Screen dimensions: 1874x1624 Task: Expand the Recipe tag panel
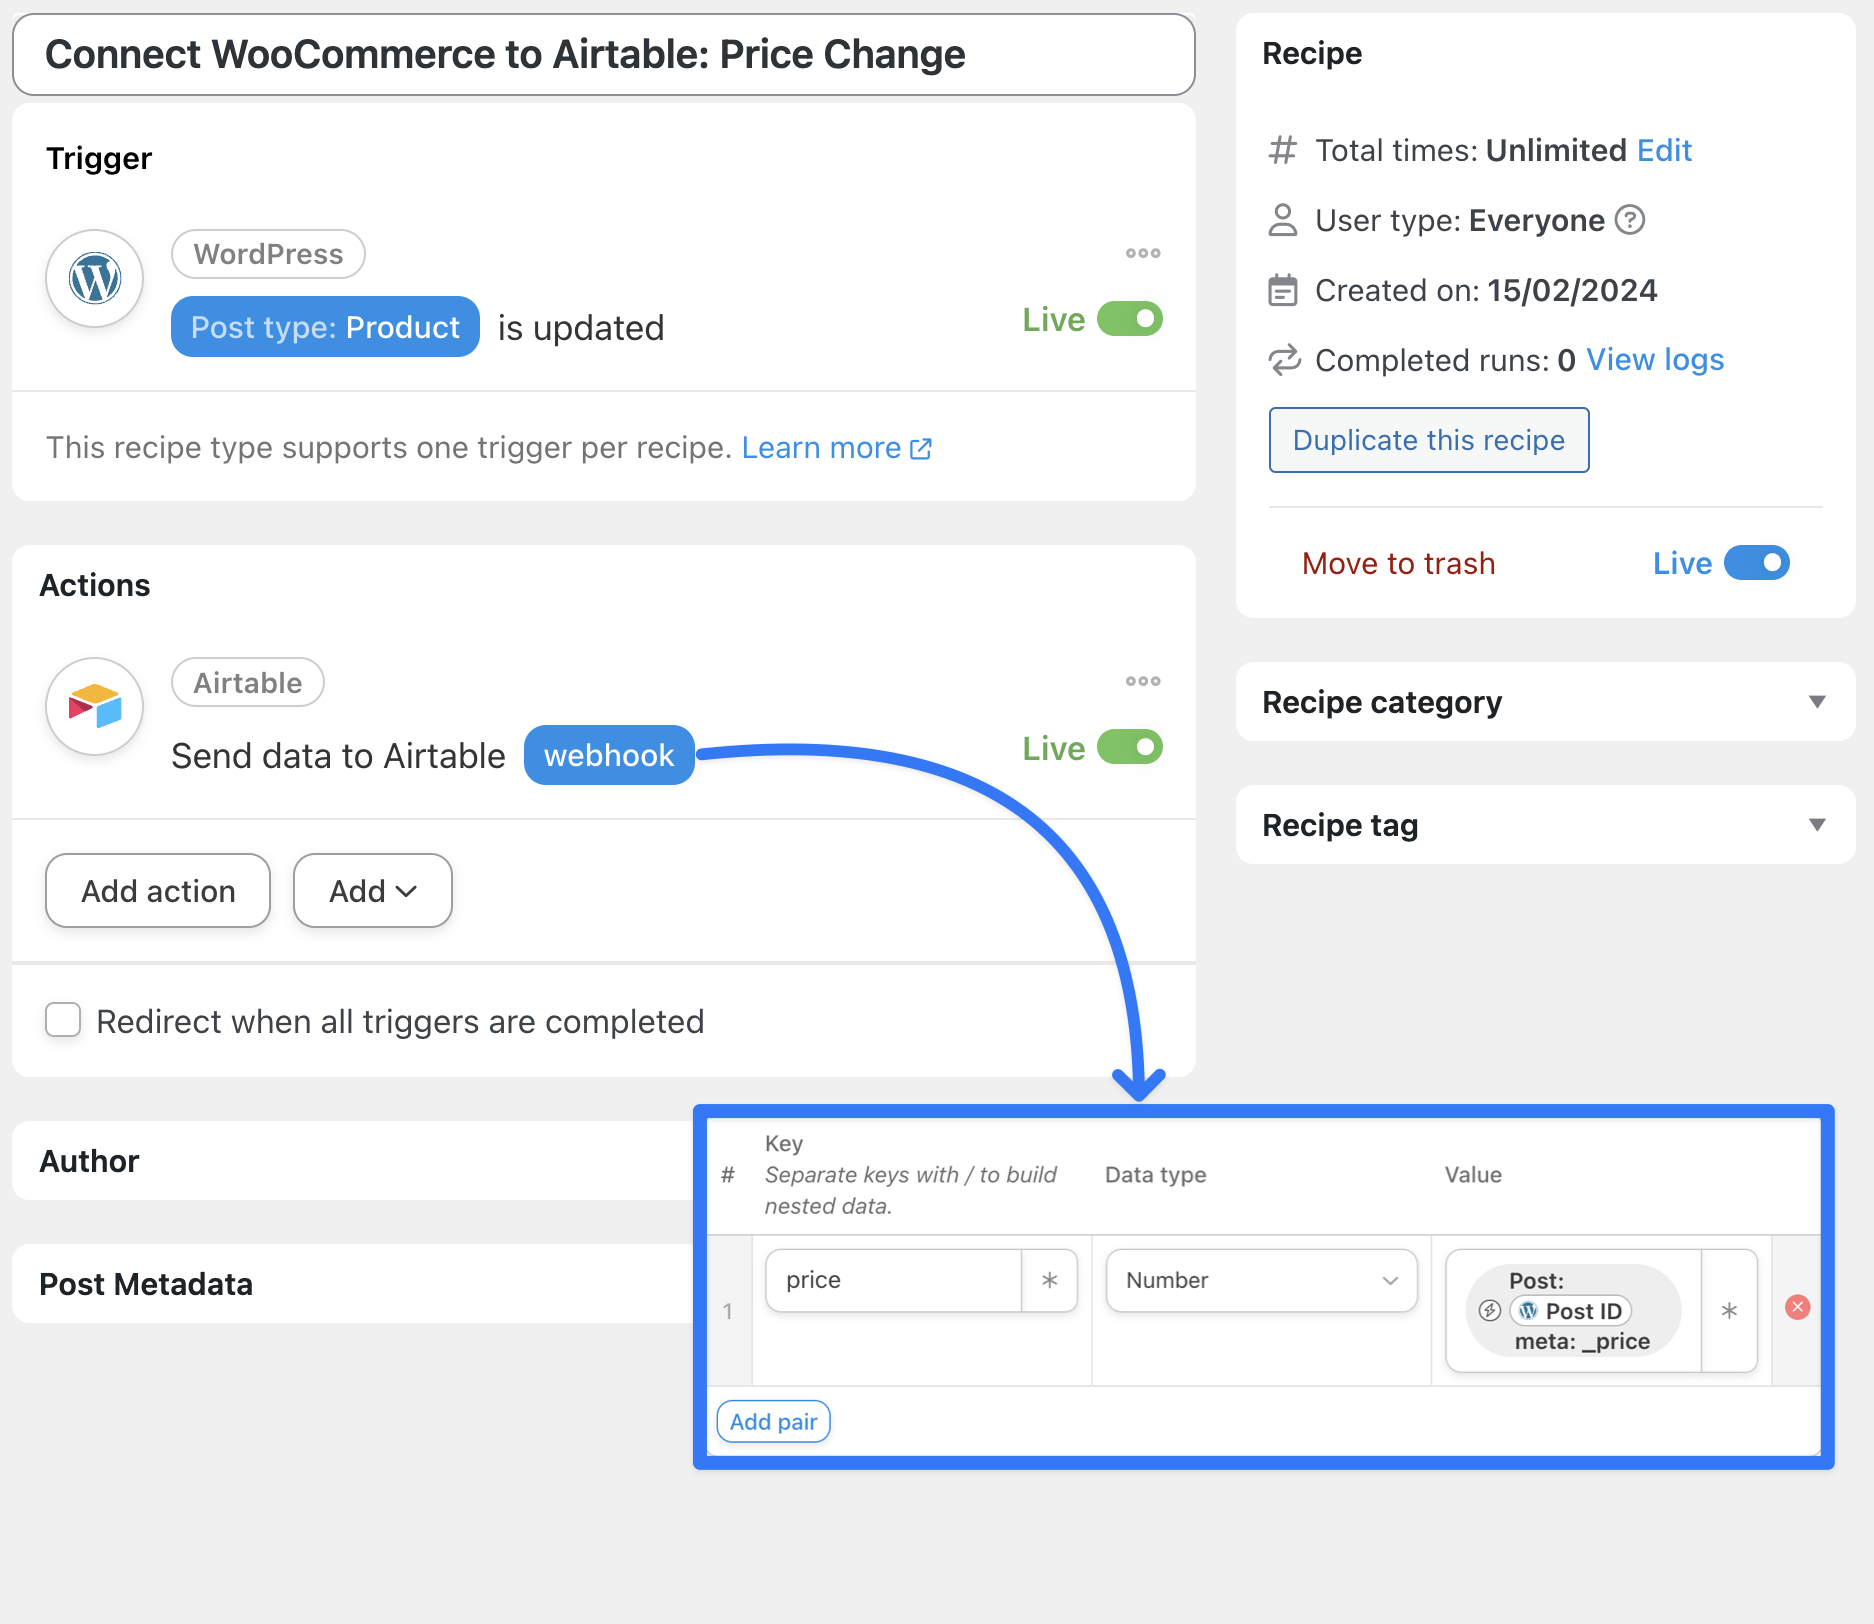click(1817, 825)
